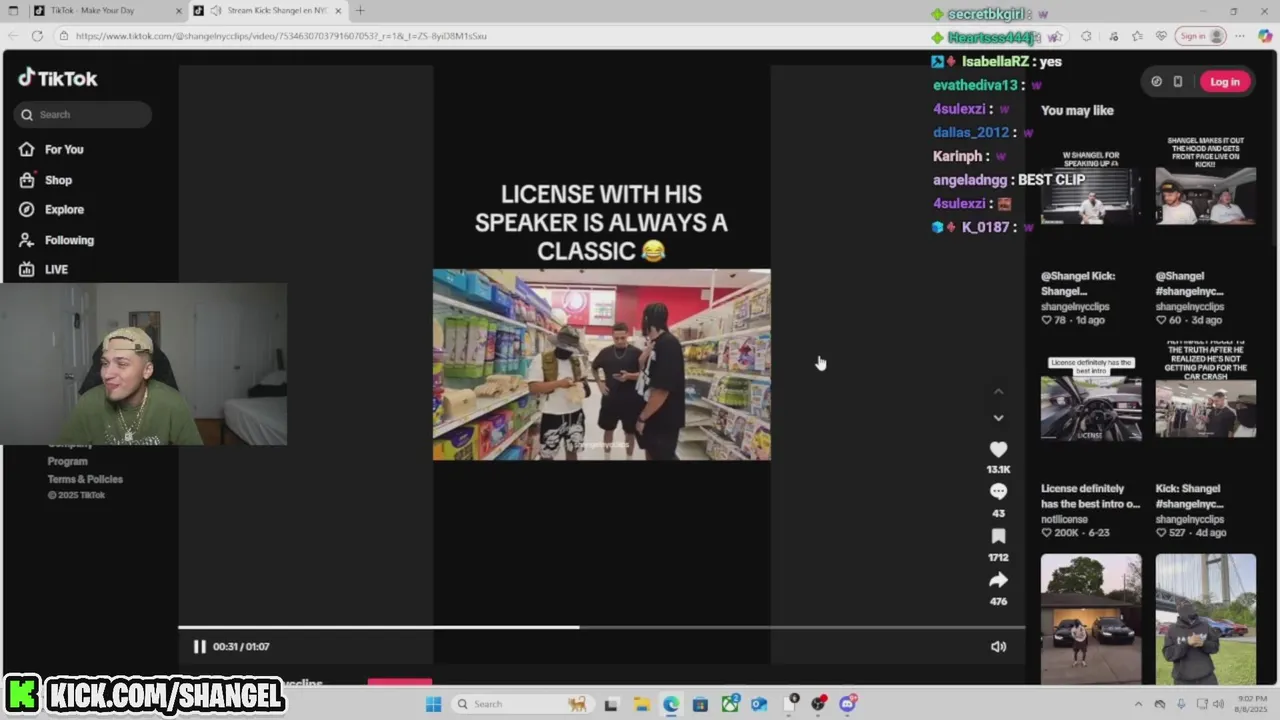Open the '@Shangel Kick: Shangel...' video title
The image size is (1280, 720).
(1078, 284)
